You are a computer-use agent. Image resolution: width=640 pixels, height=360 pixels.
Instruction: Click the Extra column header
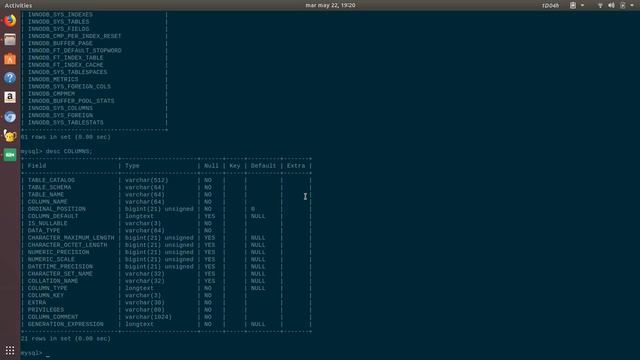tap(296, 166)
